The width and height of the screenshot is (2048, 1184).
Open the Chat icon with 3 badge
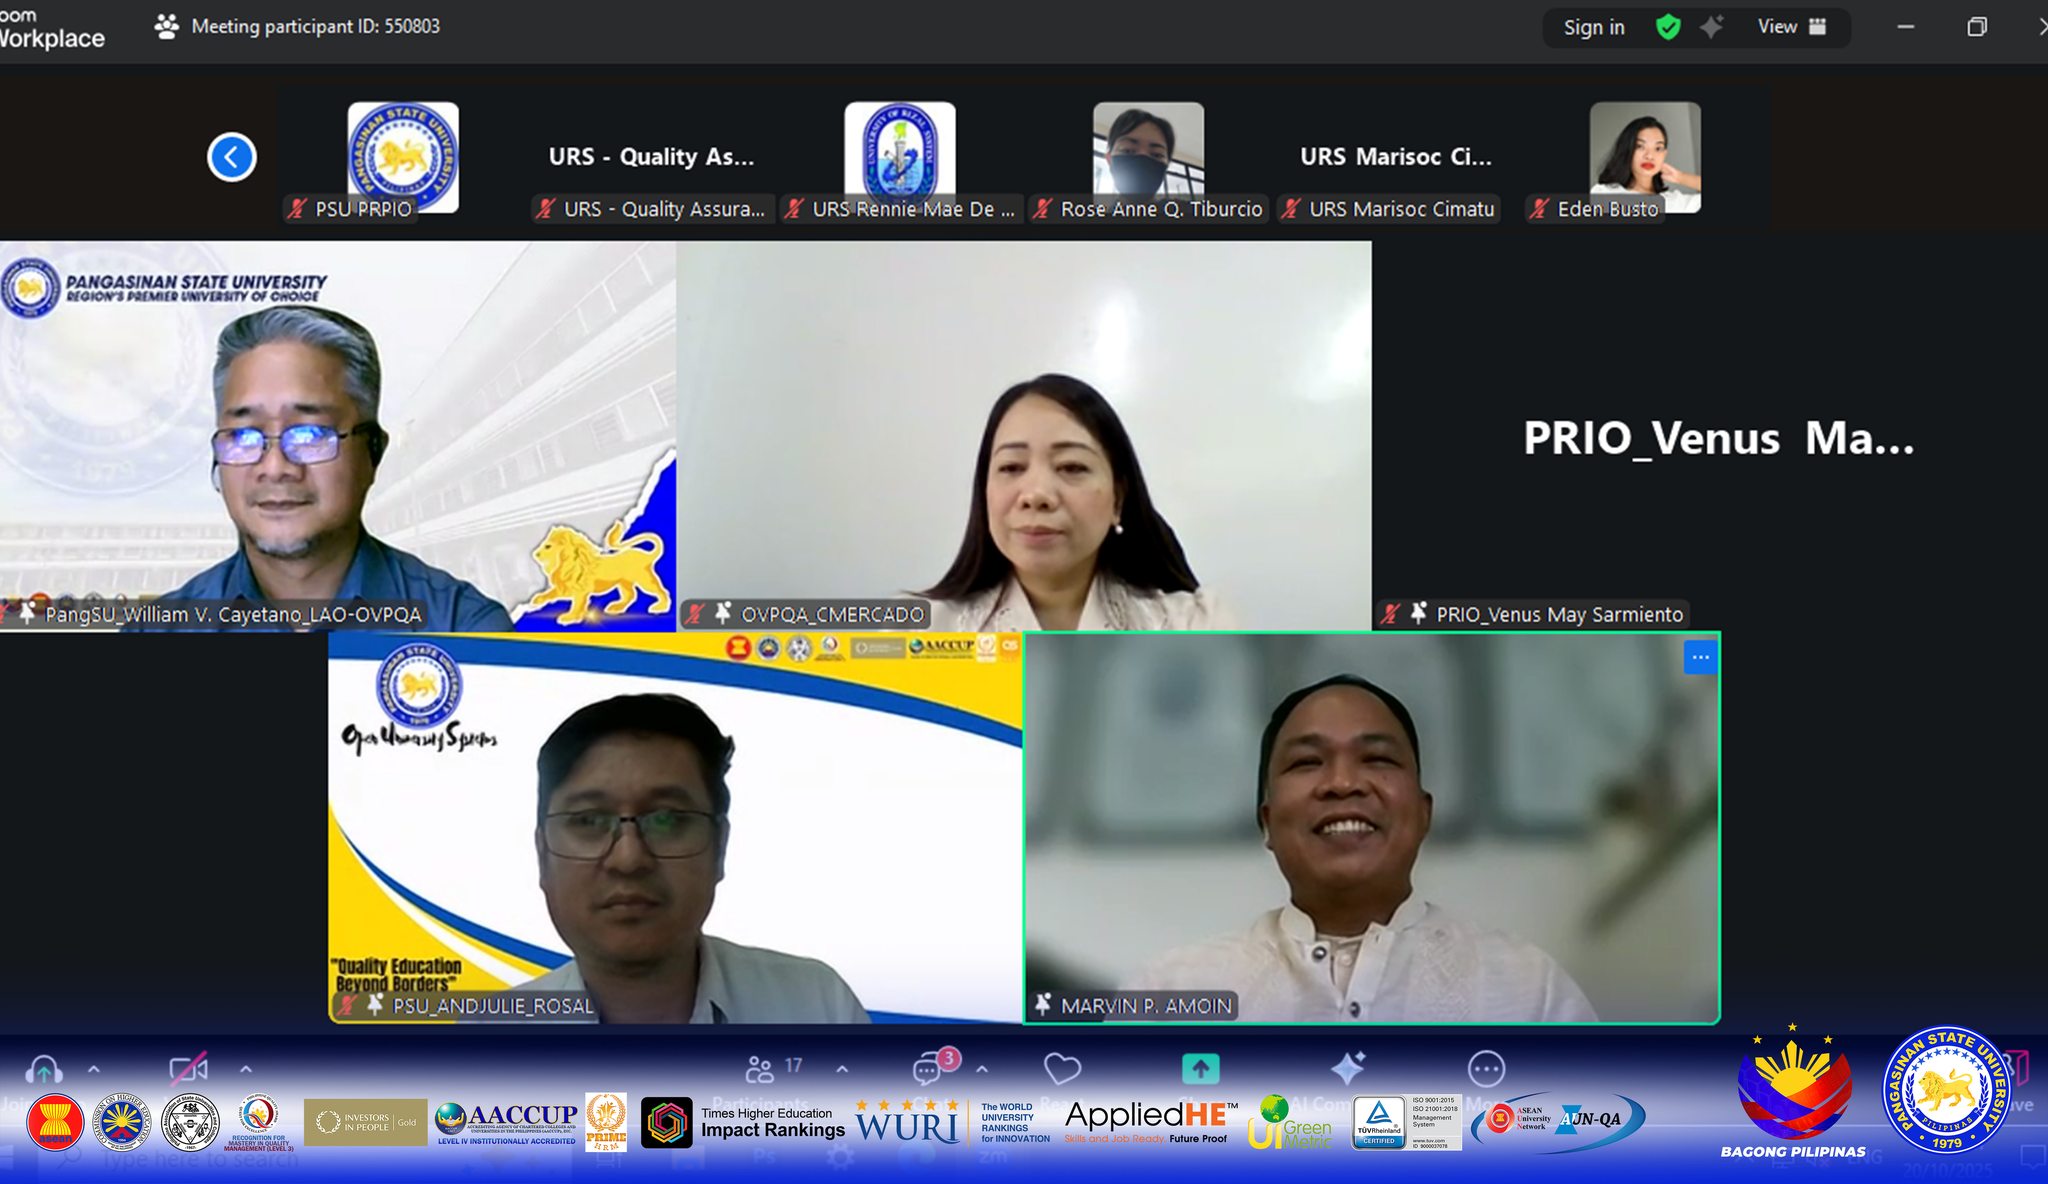(x=927, y=1070)
